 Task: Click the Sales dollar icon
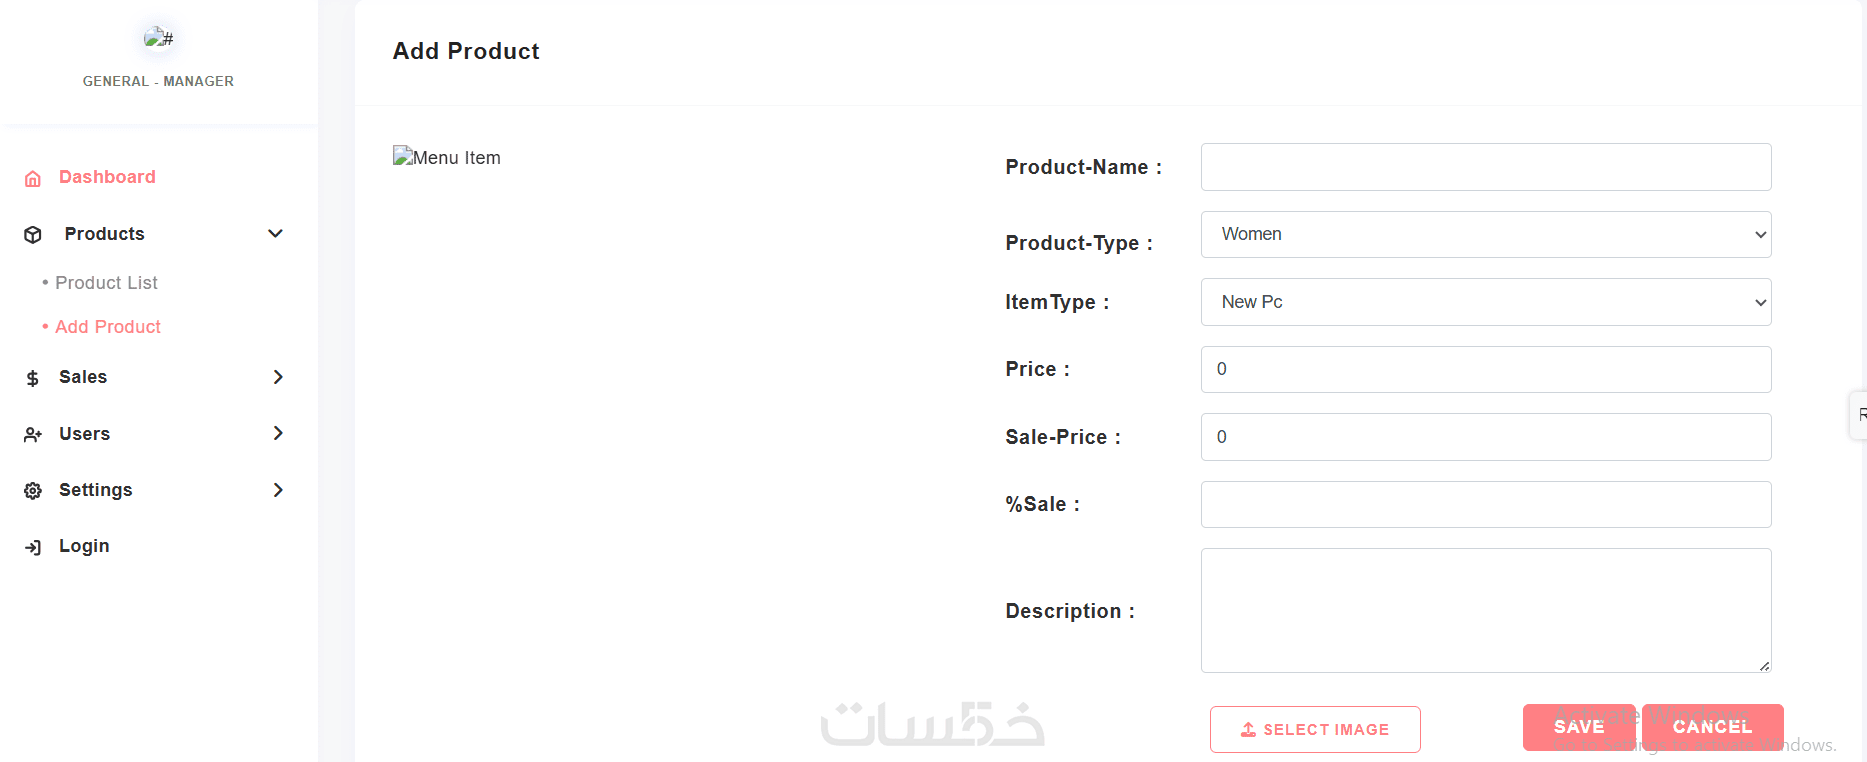click(x=33, y=378)
